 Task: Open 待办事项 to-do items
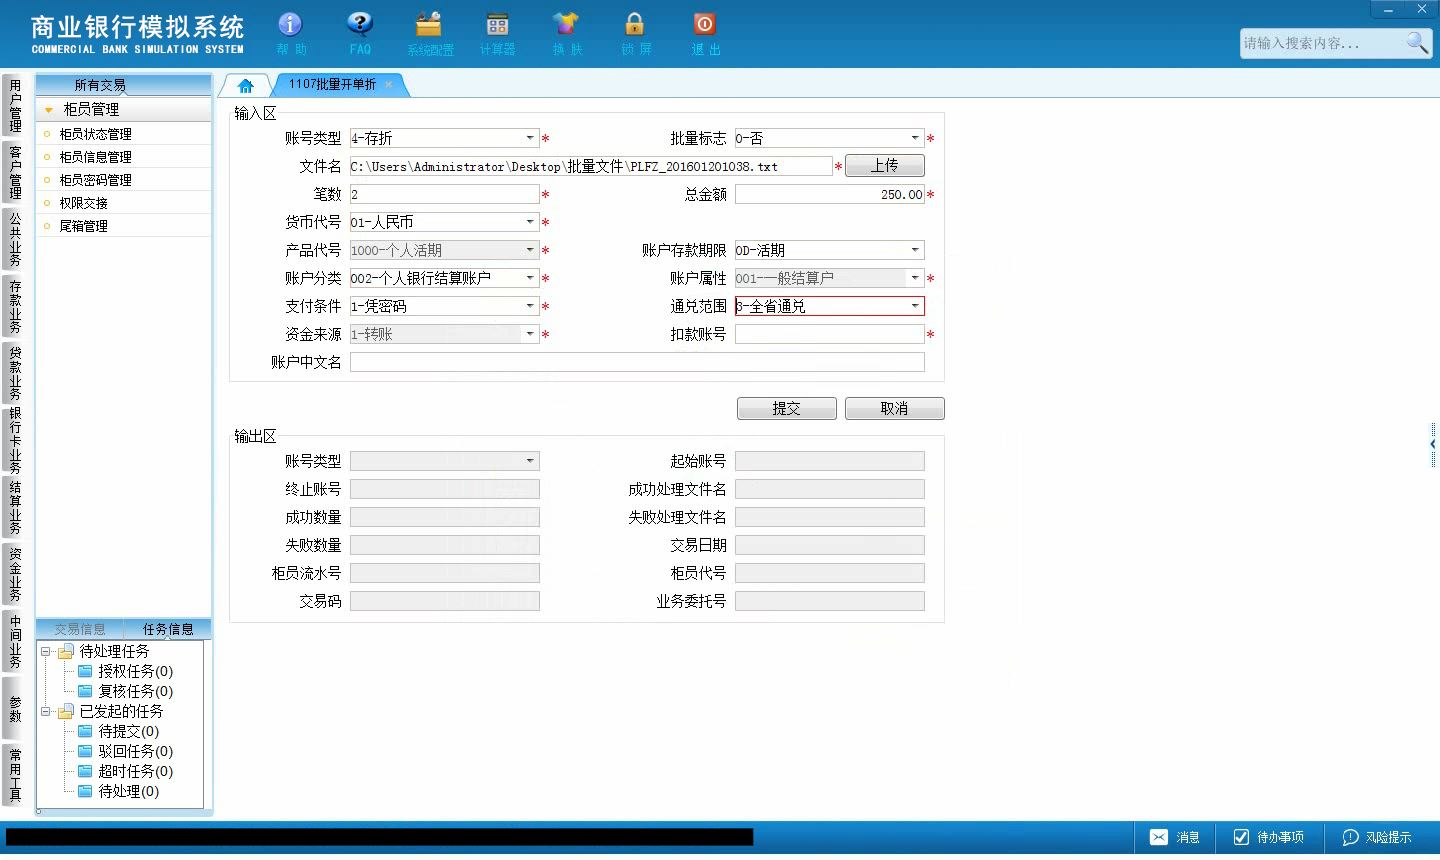coord(1268,837)
